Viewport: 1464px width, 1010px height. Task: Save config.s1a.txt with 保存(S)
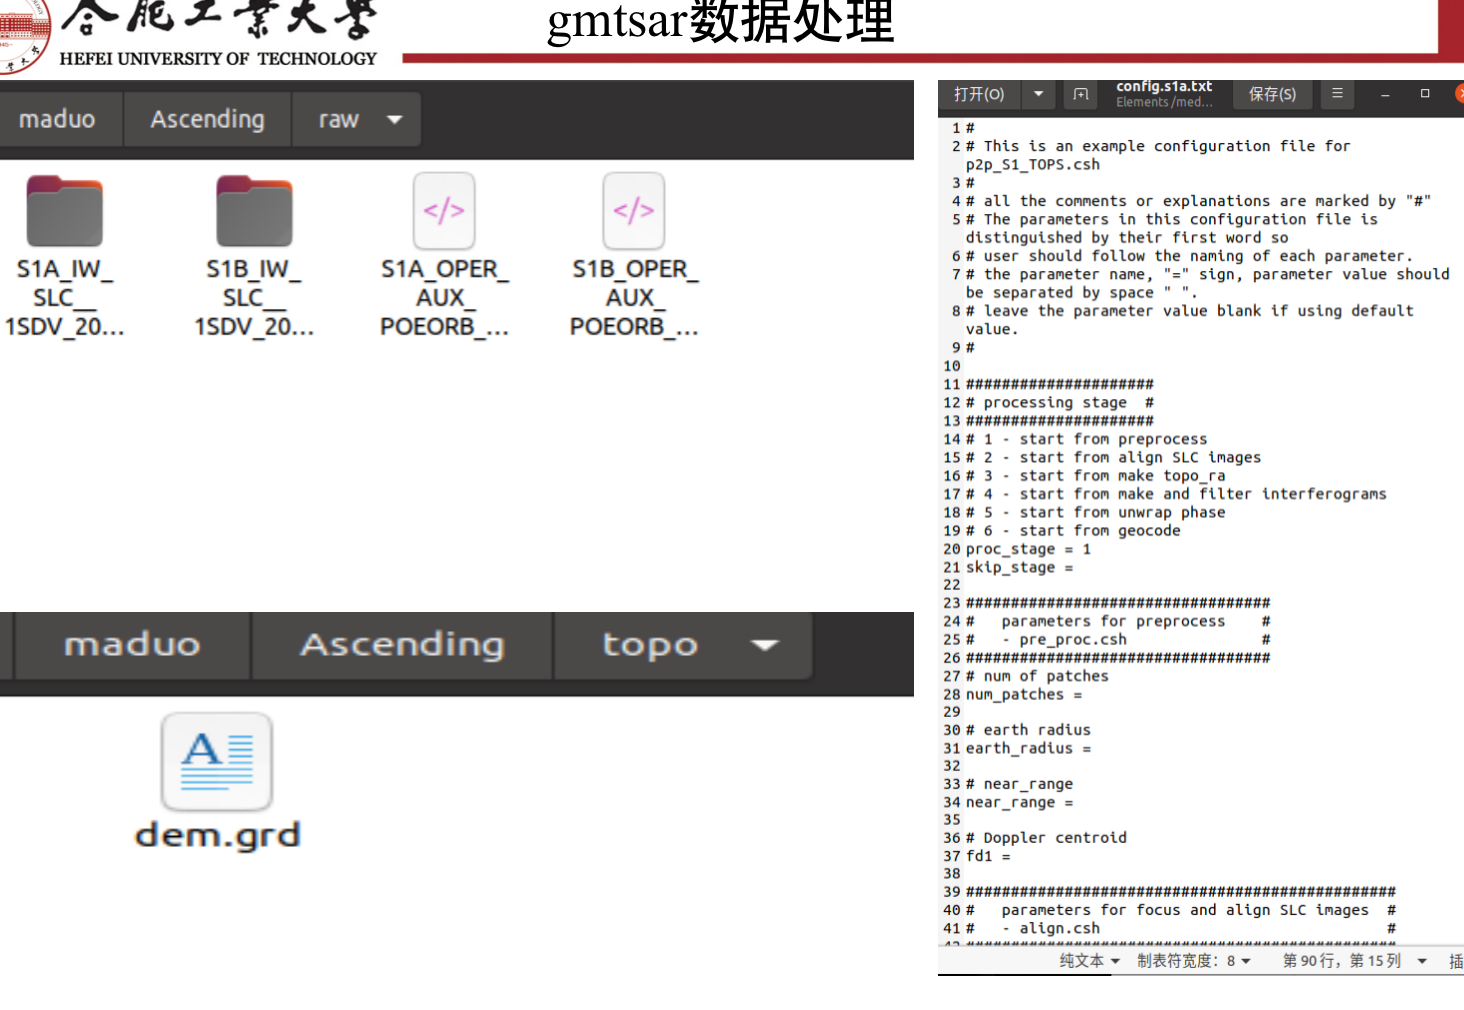1272,94
